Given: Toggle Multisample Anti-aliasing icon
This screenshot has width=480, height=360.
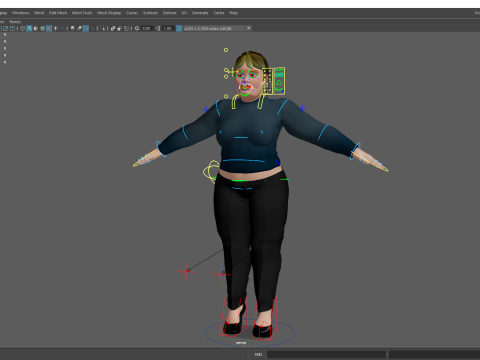Looking at the screenshot, I should coord(86,28).
